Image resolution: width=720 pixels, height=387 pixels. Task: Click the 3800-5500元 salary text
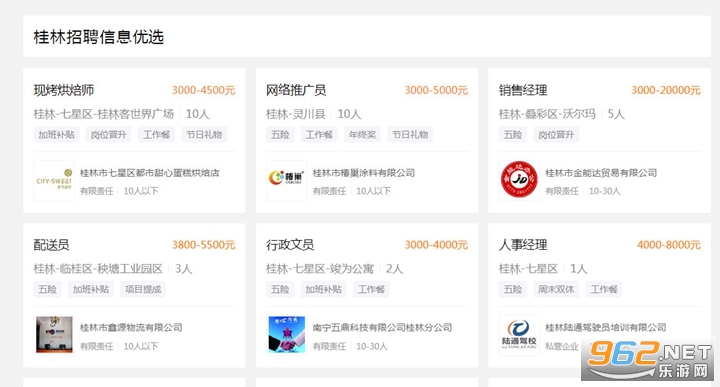click(203, 245)
